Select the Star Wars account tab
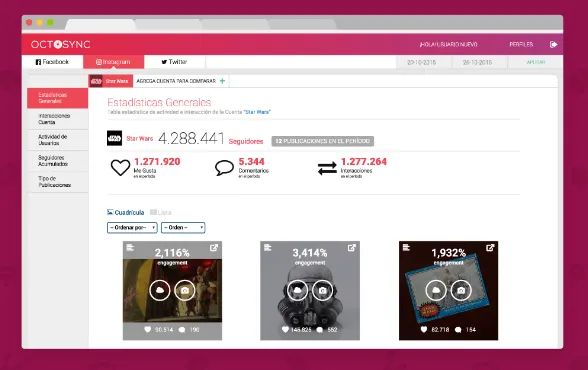The width and height of the screenshot is (588, 370). (x=111, y=81)
